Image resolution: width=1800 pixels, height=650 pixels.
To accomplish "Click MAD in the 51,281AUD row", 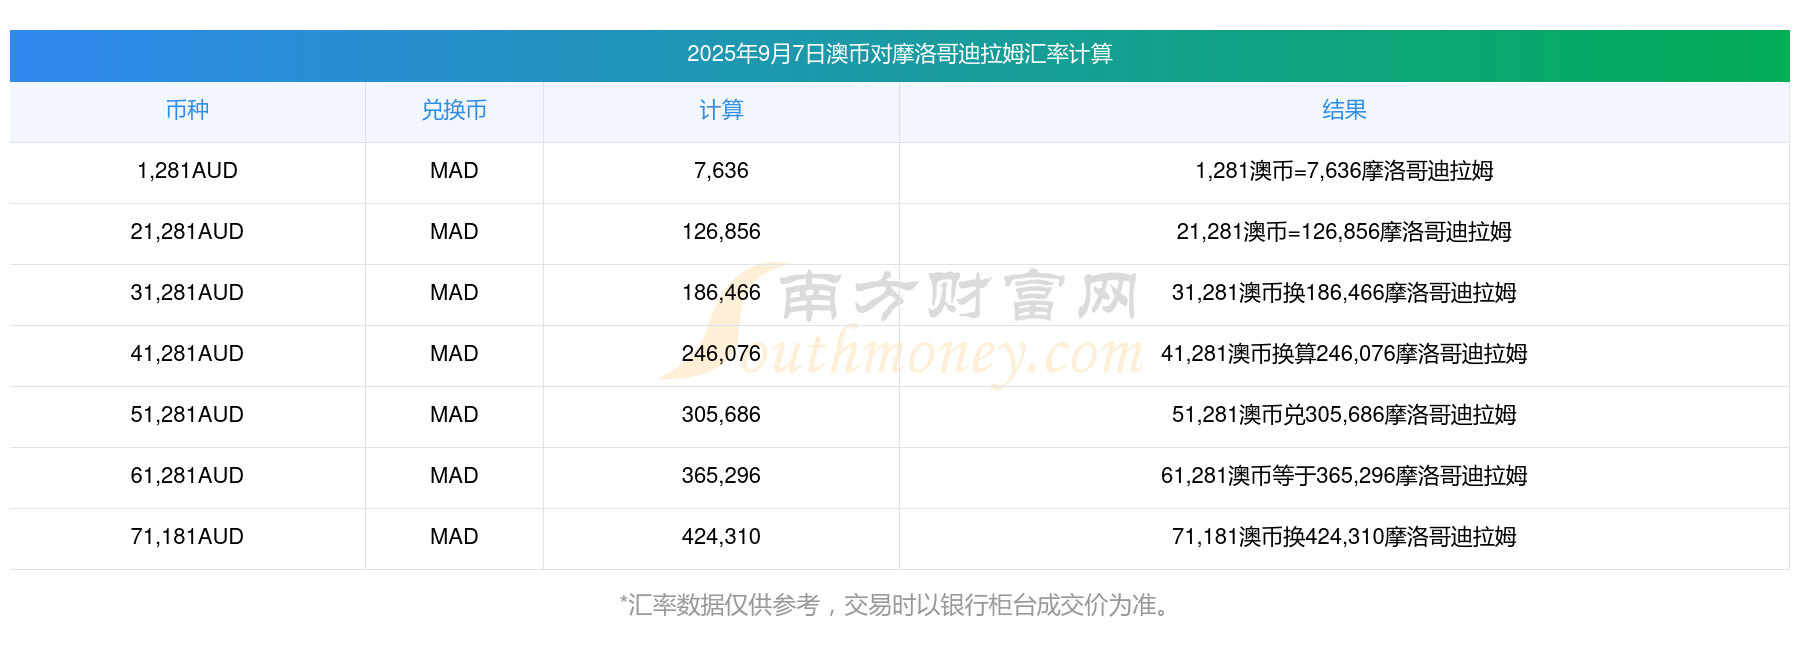I will [x=454, y=415].
